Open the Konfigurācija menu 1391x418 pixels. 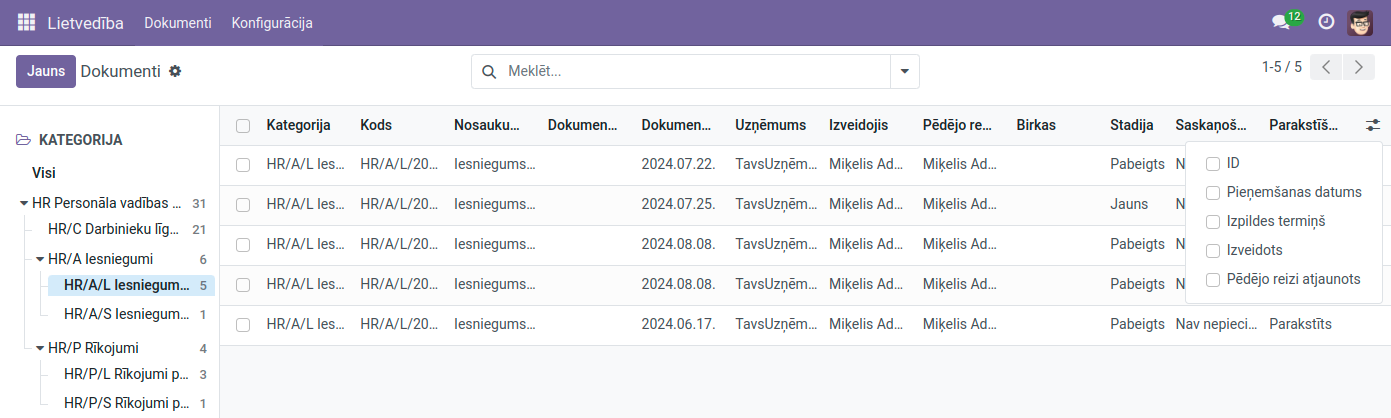(x=272, y=22)
